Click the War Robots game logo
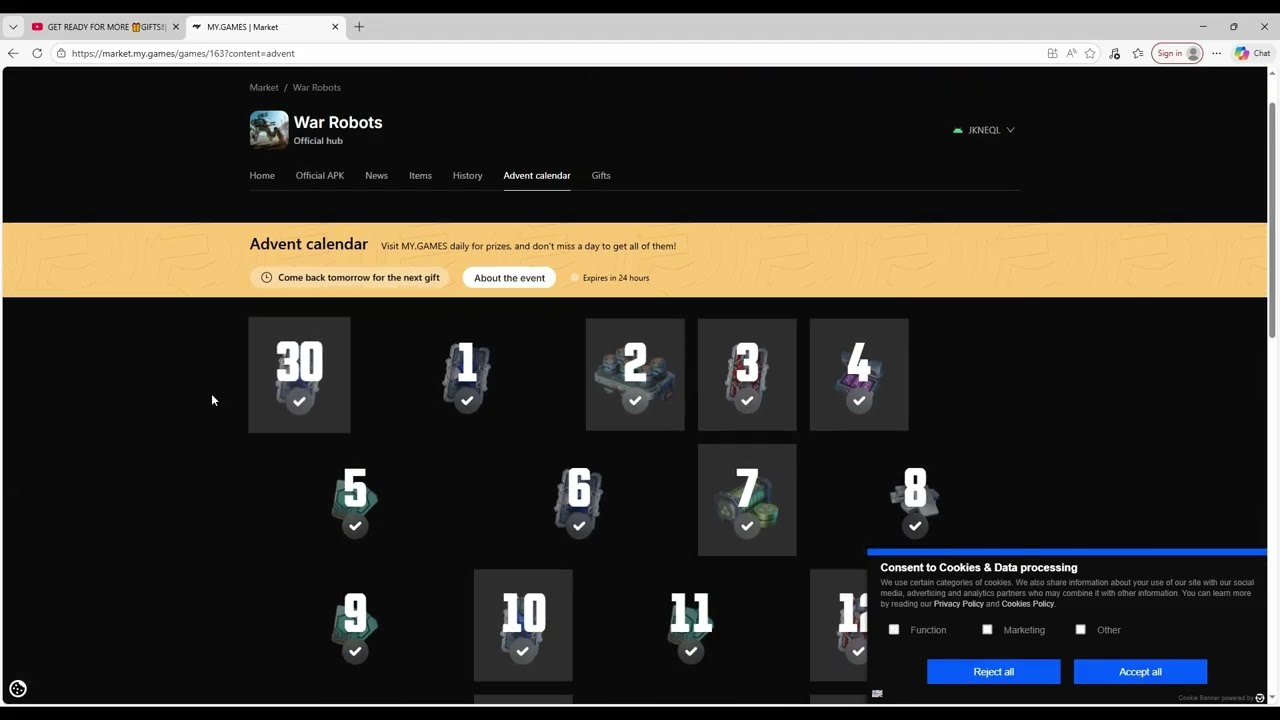Viewport: 1280px width, 720px height. click(269, 130)
